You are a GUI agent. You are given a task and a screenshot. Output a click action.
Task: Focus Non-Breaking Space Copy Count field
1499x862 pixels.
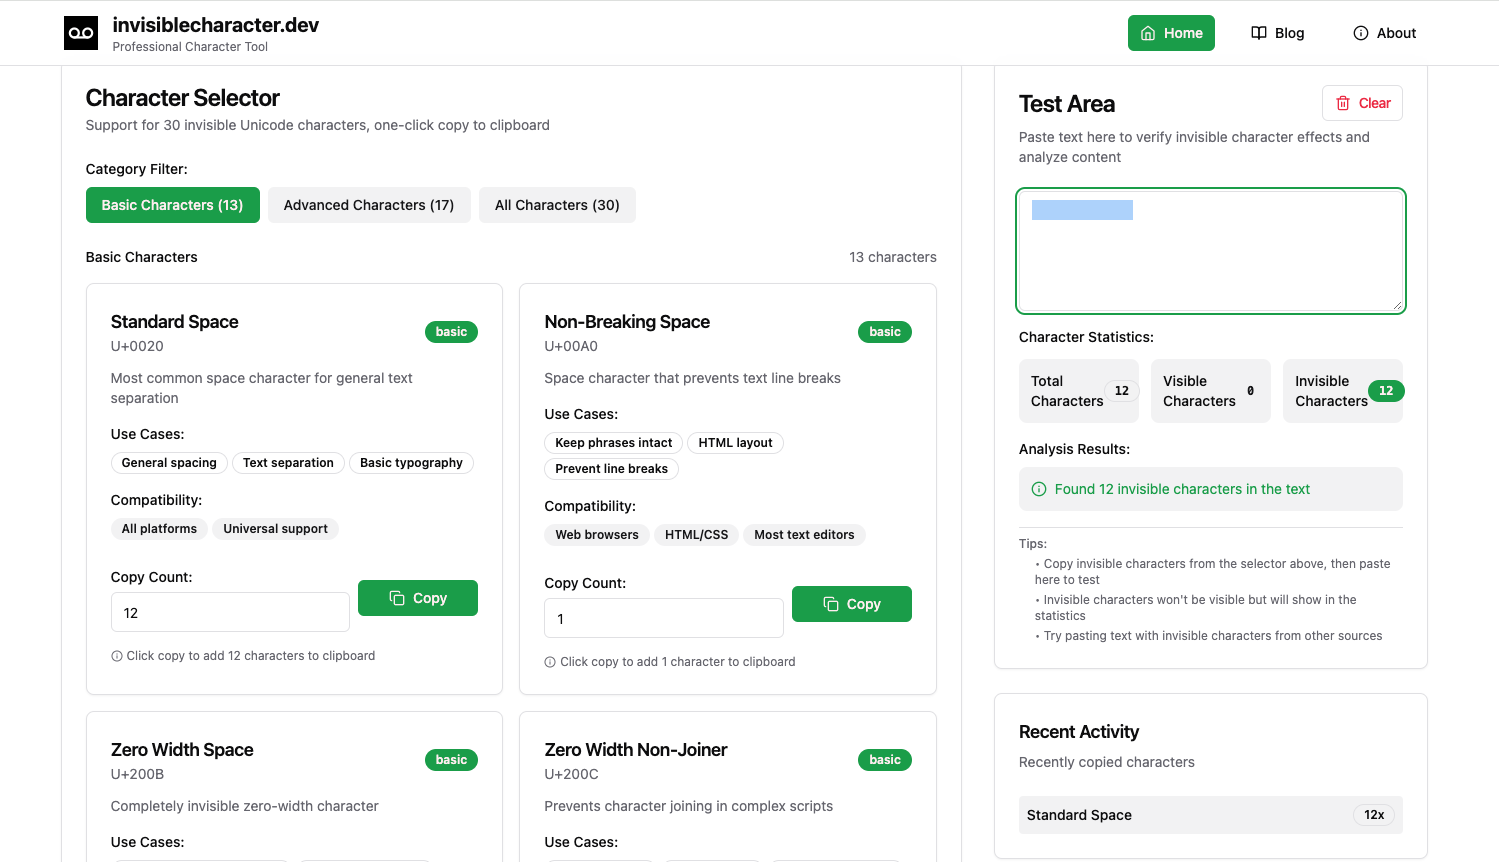tap(664, 618)
